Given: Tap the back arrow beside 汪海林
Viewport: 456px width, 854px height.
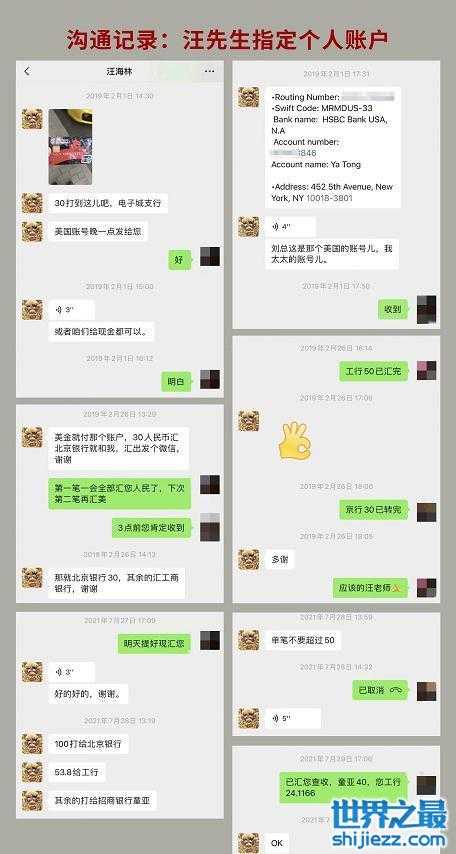Looking at the screenshot, I should pos(27,71).
